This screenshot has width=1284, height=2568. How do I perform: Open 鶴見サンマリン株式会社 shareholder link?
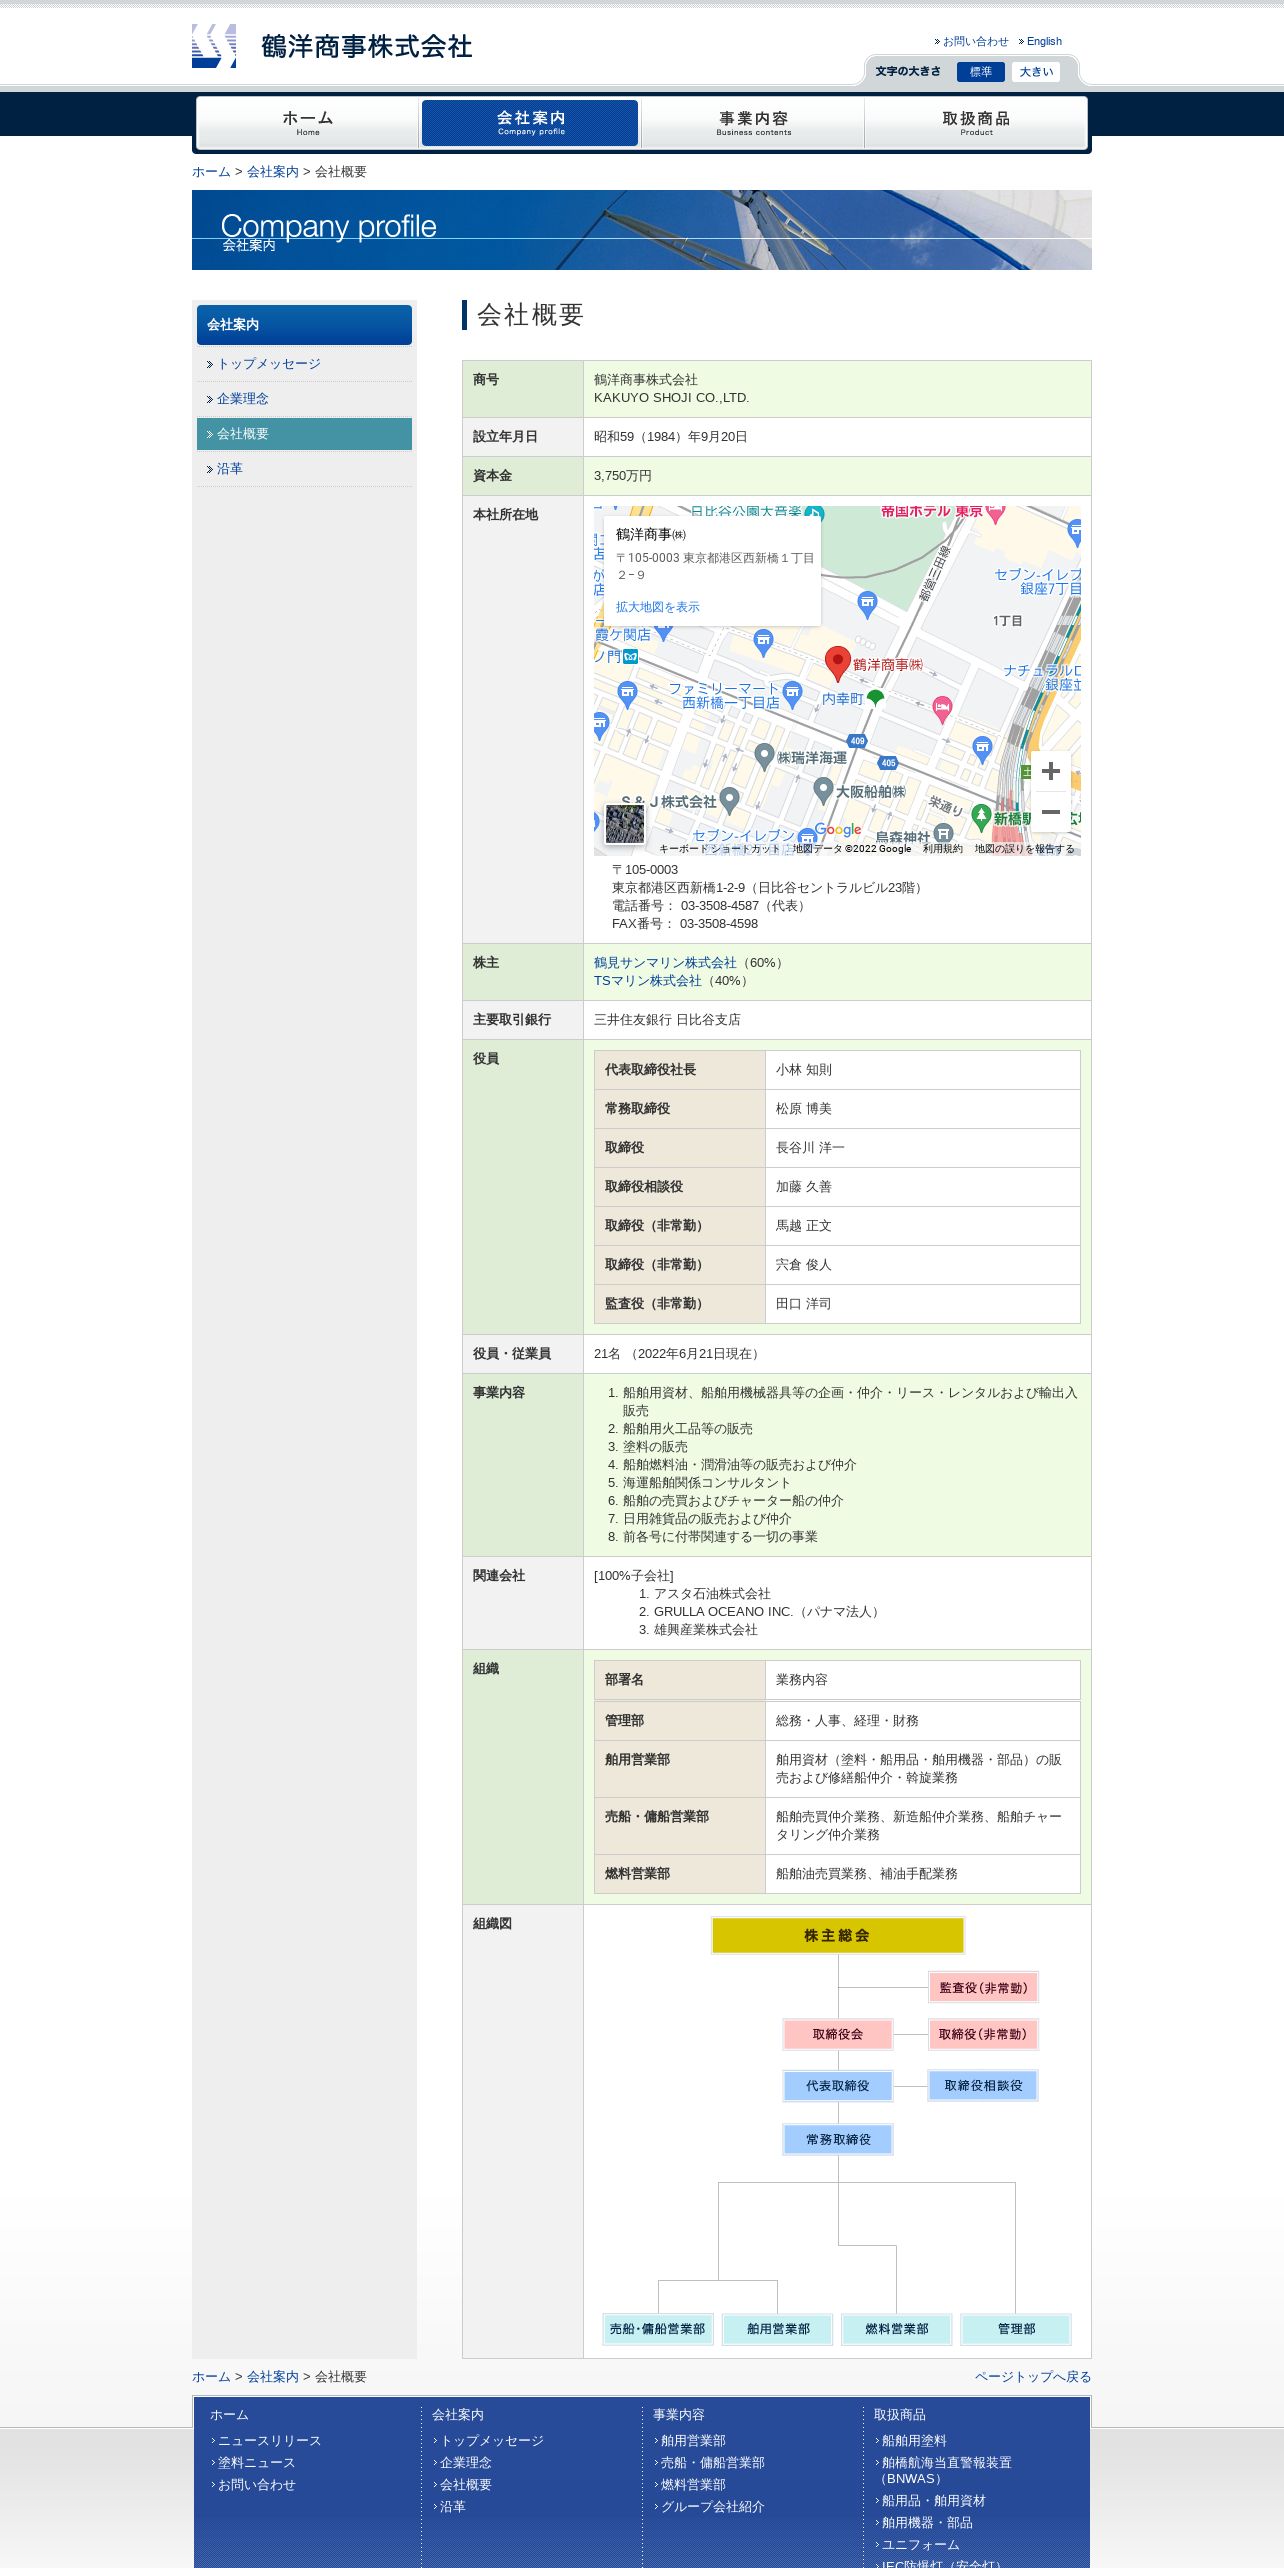pos(665,963)
